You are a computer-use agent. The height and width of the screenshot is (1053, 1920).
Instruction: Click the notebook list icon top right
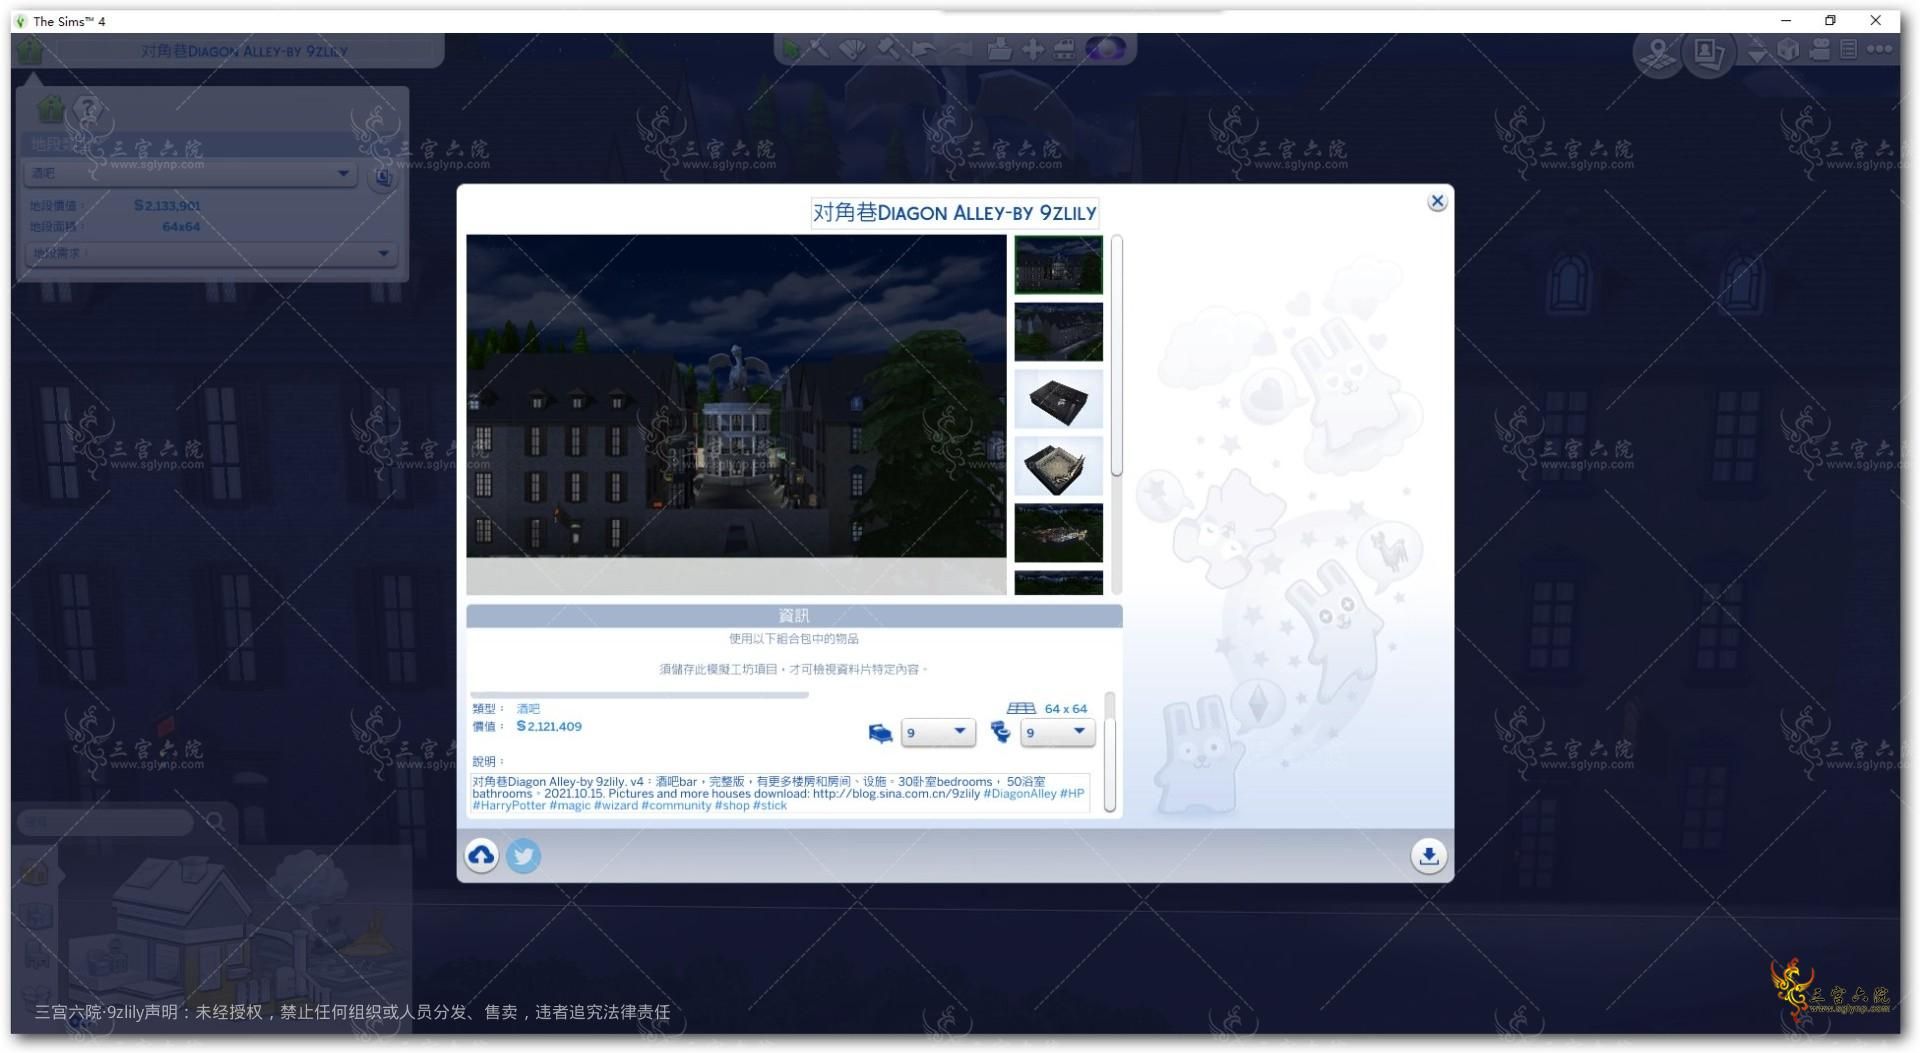[x=1848, y=49]
